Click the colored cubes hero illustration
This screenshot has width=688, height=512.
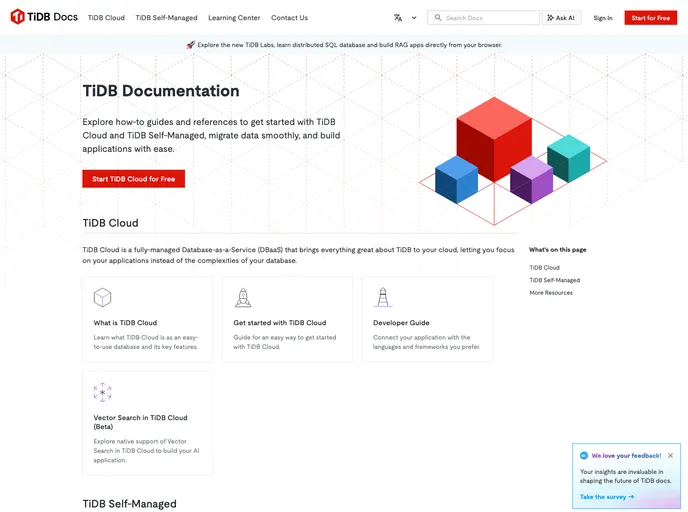(513, 161)
